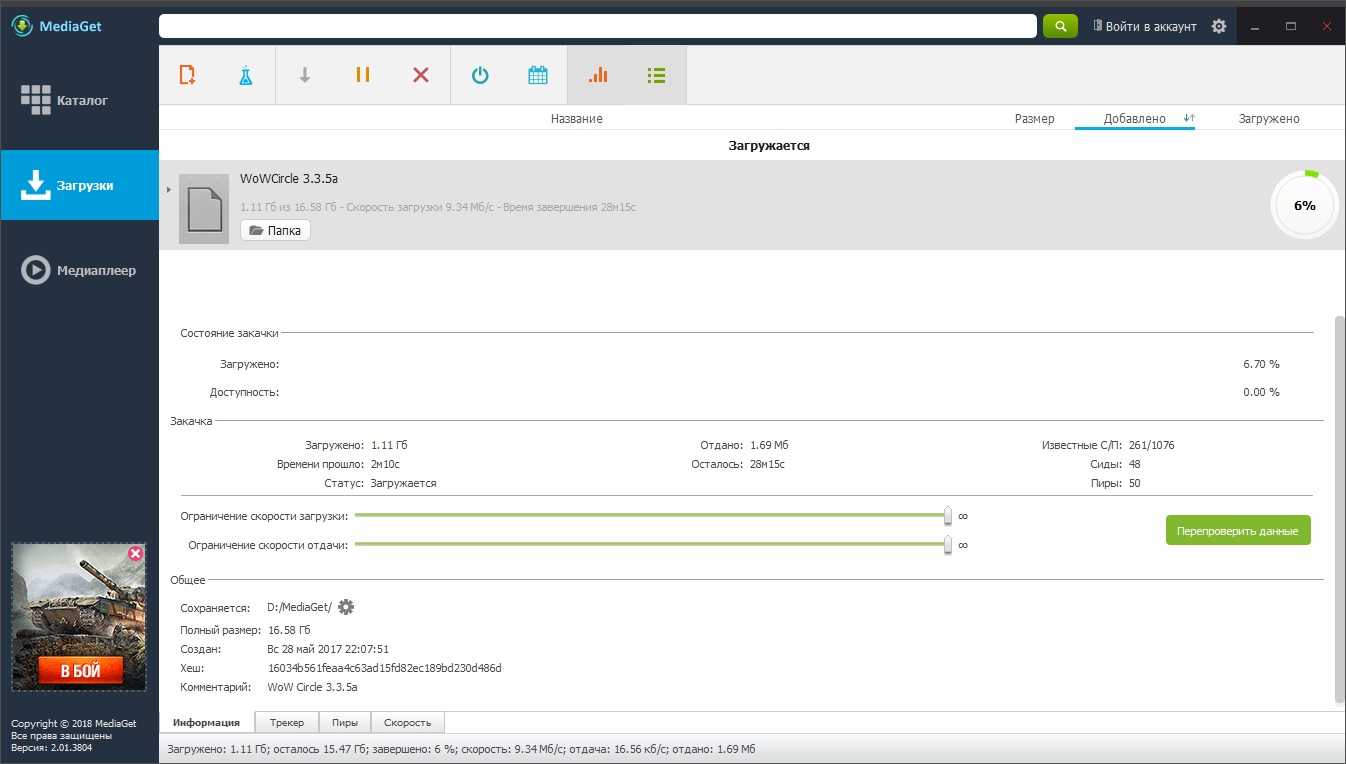1346x764 pixels.
Task: Click the Времени прошло 2м10с value
Action: coord(385,464)
